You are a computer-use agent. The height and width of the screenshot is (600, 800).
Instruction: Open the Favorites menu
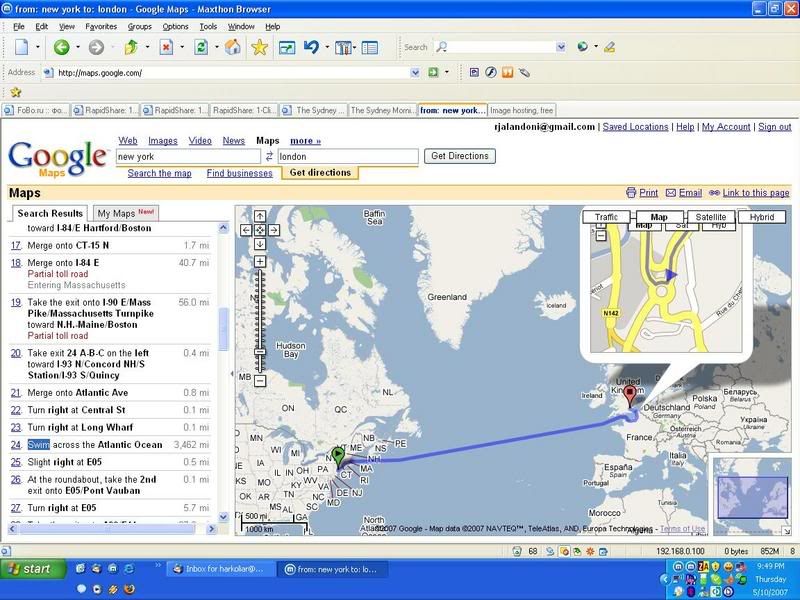[101, 27]
